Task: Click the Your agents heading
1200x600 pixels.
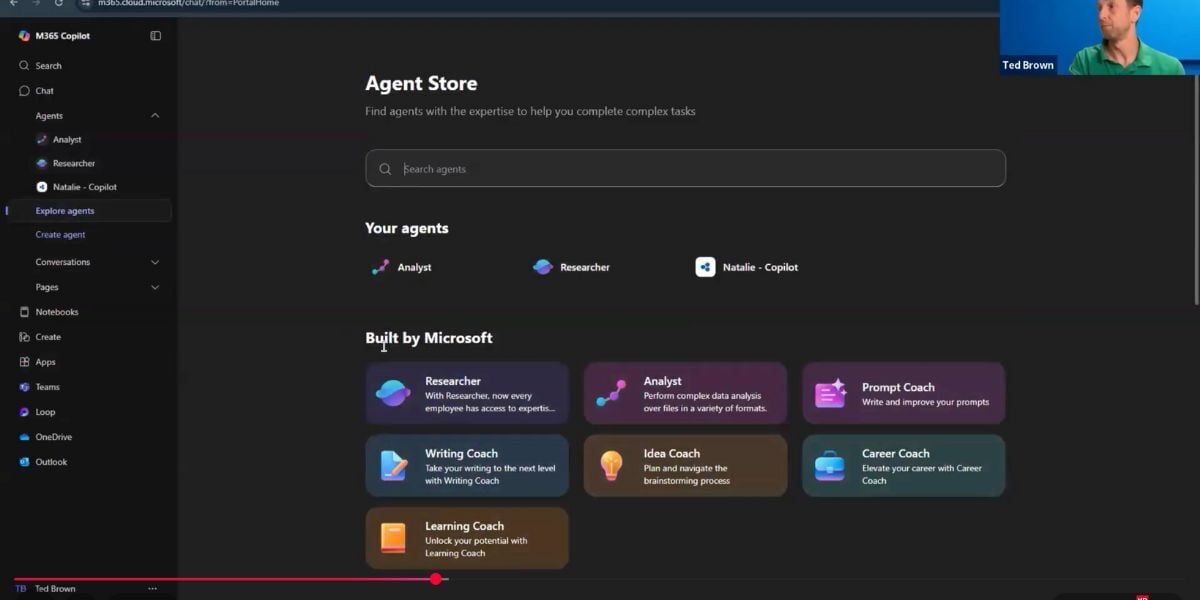Action: click(x=407, y=228)
